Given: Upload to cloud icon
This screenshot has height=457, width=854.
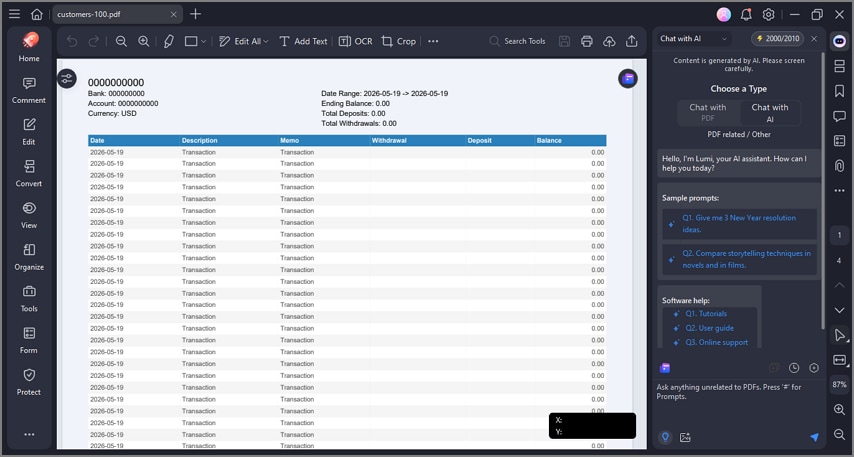Looking at the screenshot, I should point(609,41).
